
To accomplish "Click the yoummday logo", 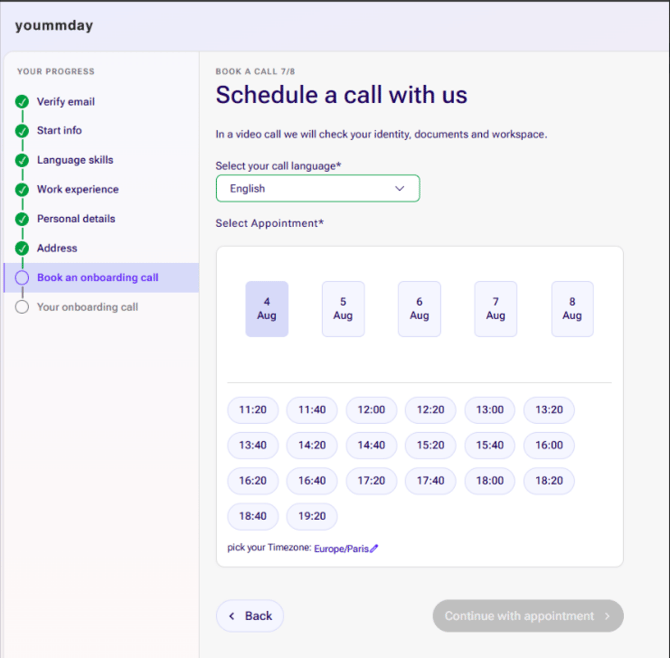I will tap(54, 26).
